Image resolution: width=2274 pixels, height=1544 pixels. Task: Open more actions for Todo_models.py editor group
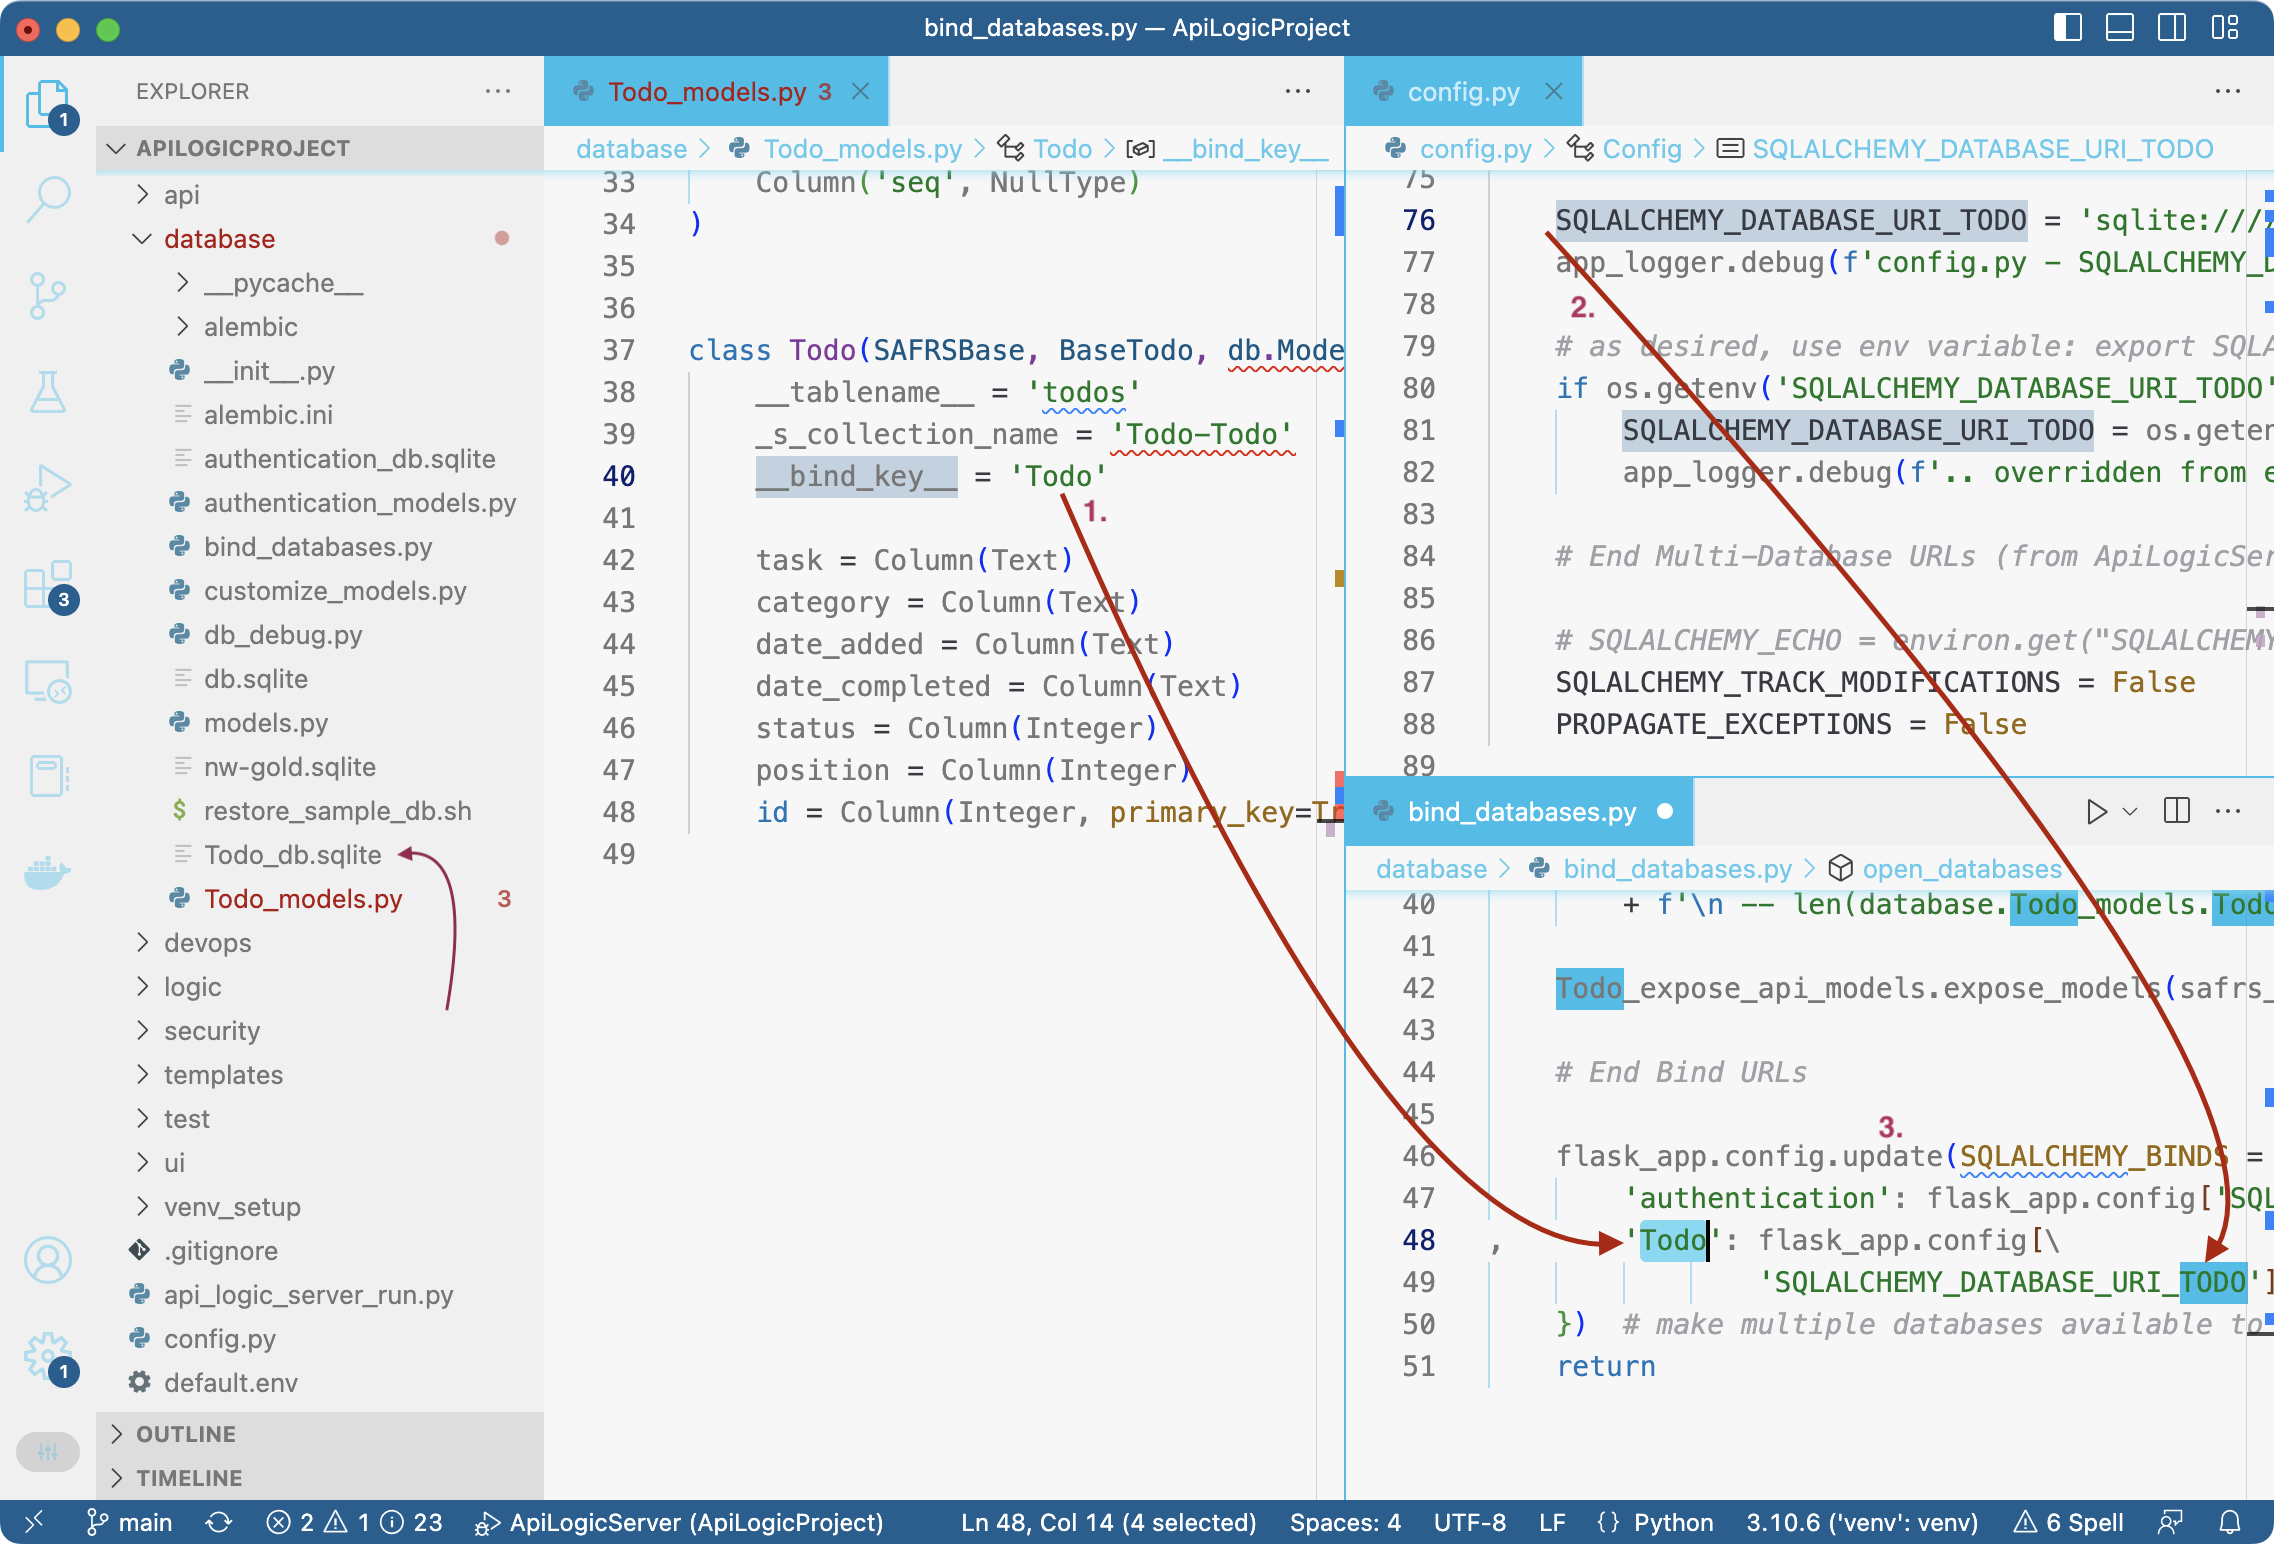pyautogui.click(x=1298, y=91)
